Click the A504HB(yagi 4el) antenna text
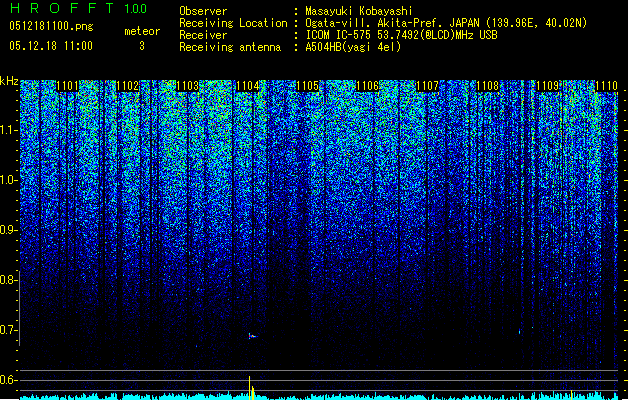This screenshot has height=400, width=629. pos(353,47)
